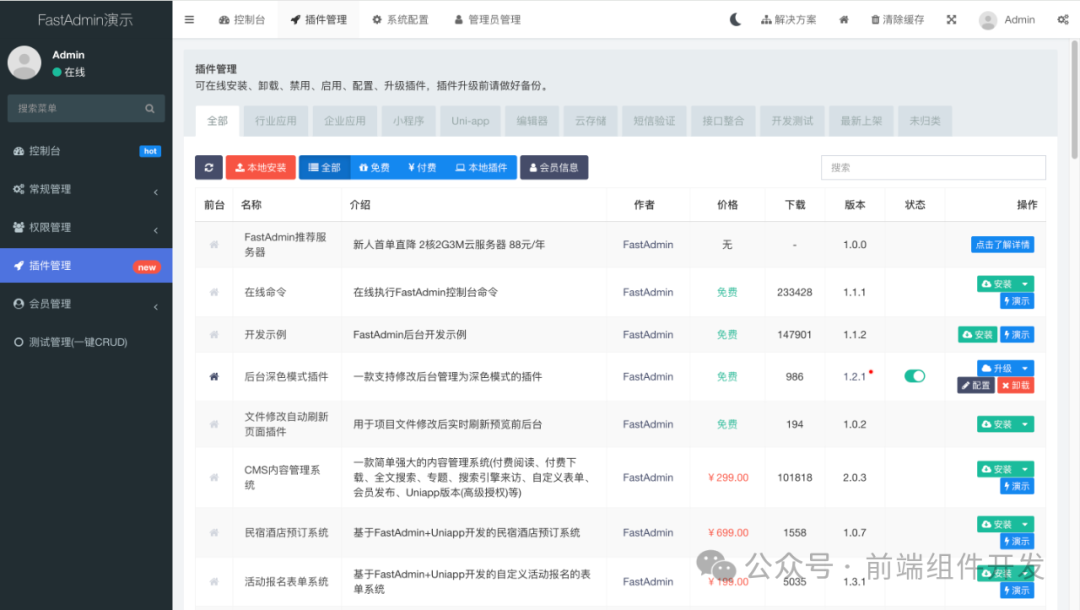This screenshot has width=1080, height=610.
Task: Click the sidebar search magnifier icon
Action: pyautogui.click(x=149, y=109)
